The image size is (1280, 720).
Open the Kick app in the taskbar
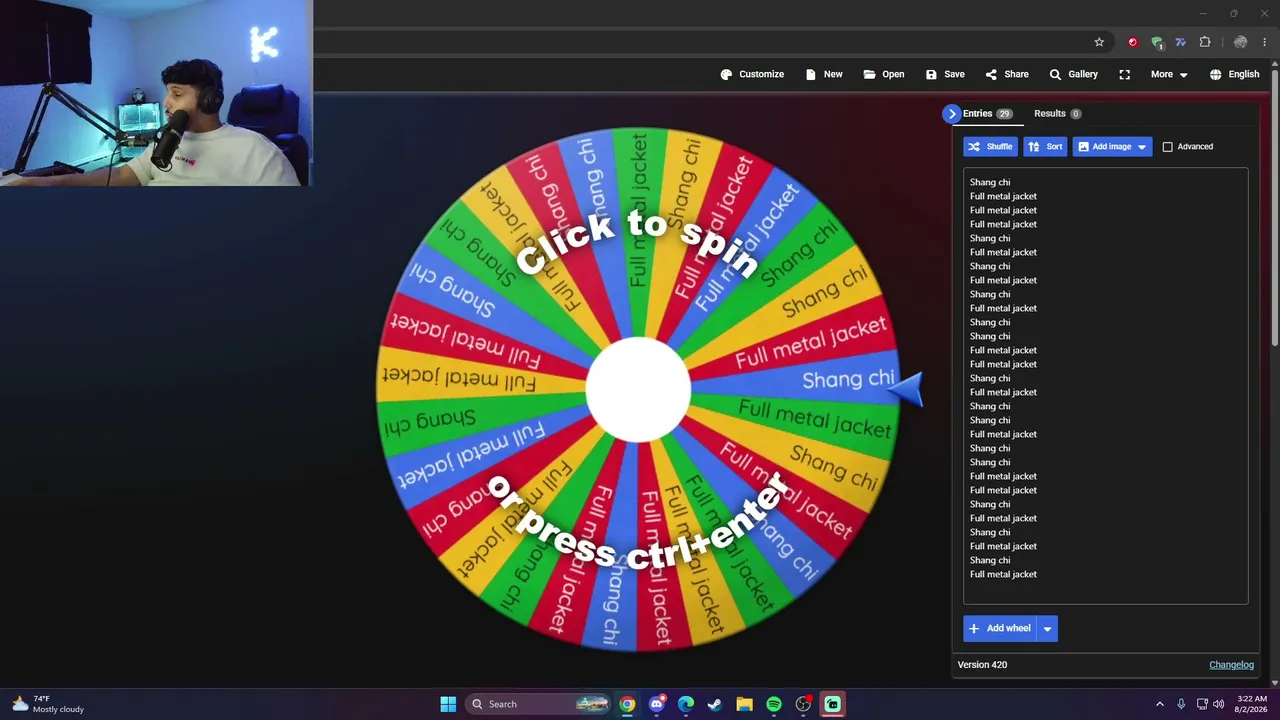click(832, 704)
